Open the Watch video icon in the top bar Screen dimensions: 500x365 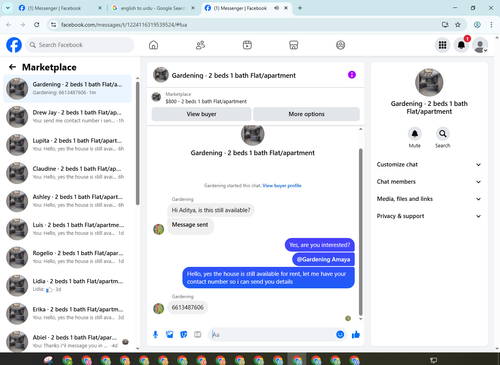[247, 45]
